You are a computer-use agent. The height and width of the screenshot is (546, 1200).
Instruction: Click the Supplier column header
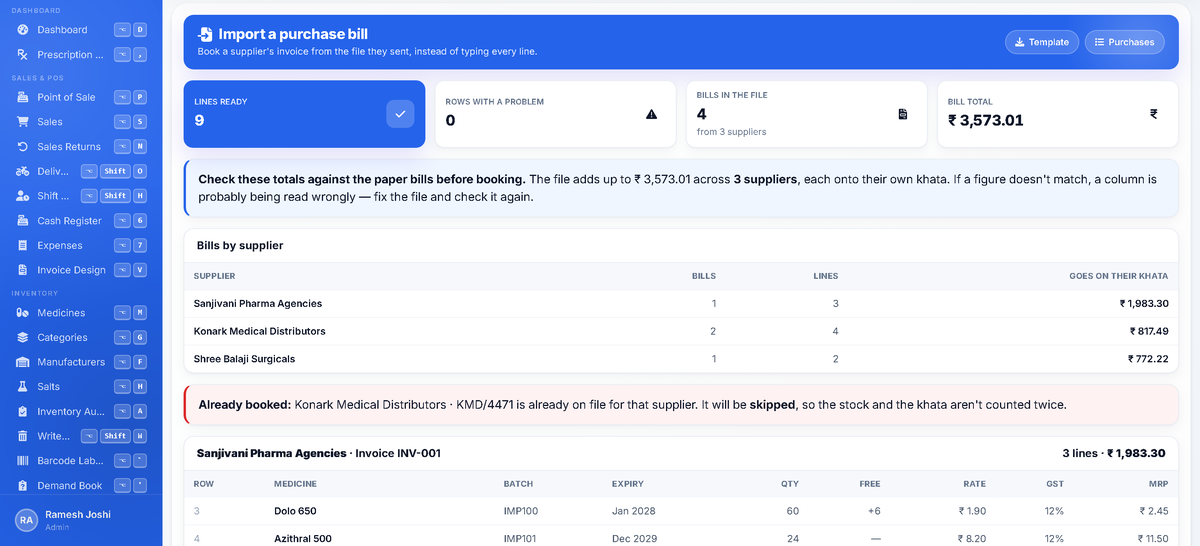point(215,276)
